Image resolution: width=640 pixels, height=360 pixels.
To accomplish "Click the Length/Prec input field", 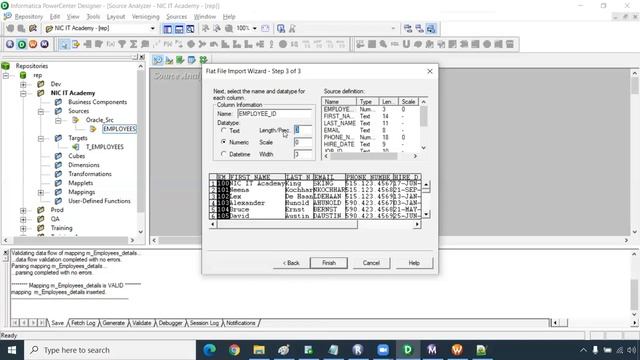I will click(x=302, y=130).
